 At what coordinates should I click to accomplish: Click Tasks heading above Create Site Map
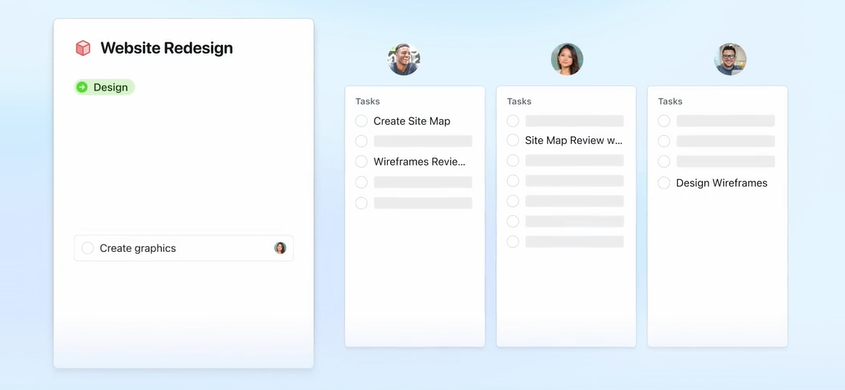pyautogui.click(x=368, y=101)
